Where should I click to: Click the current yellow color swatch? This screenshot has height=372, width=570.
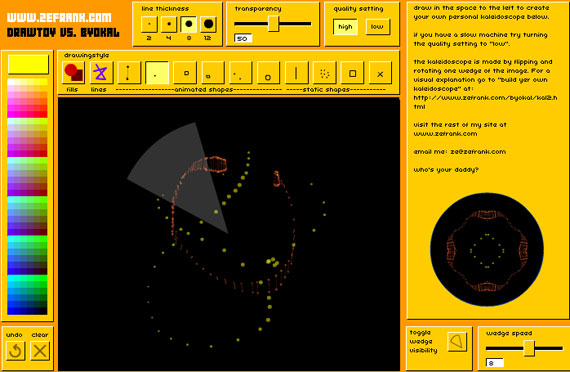[x=28, y=64]
